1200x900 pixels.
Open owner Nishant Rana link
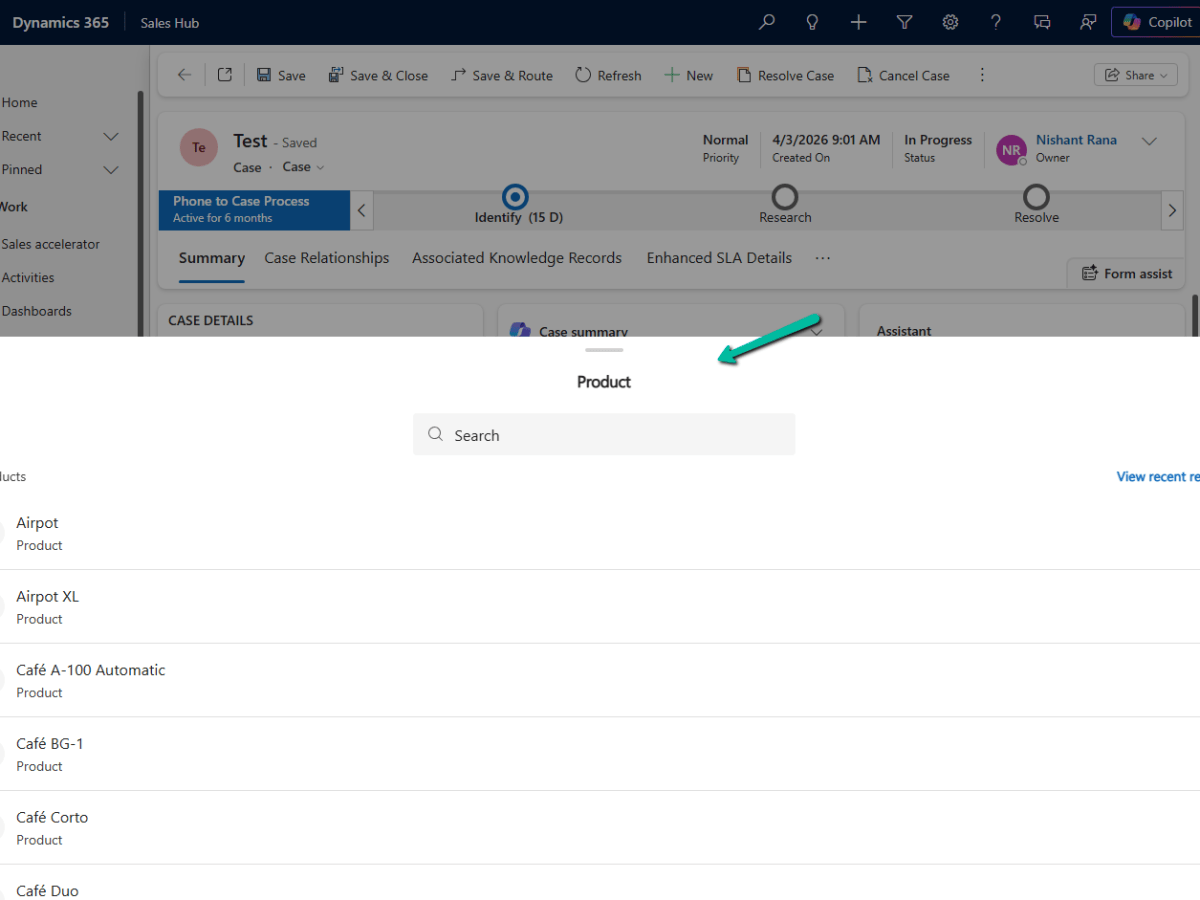pyautogui.click(x=1076, y=140)
